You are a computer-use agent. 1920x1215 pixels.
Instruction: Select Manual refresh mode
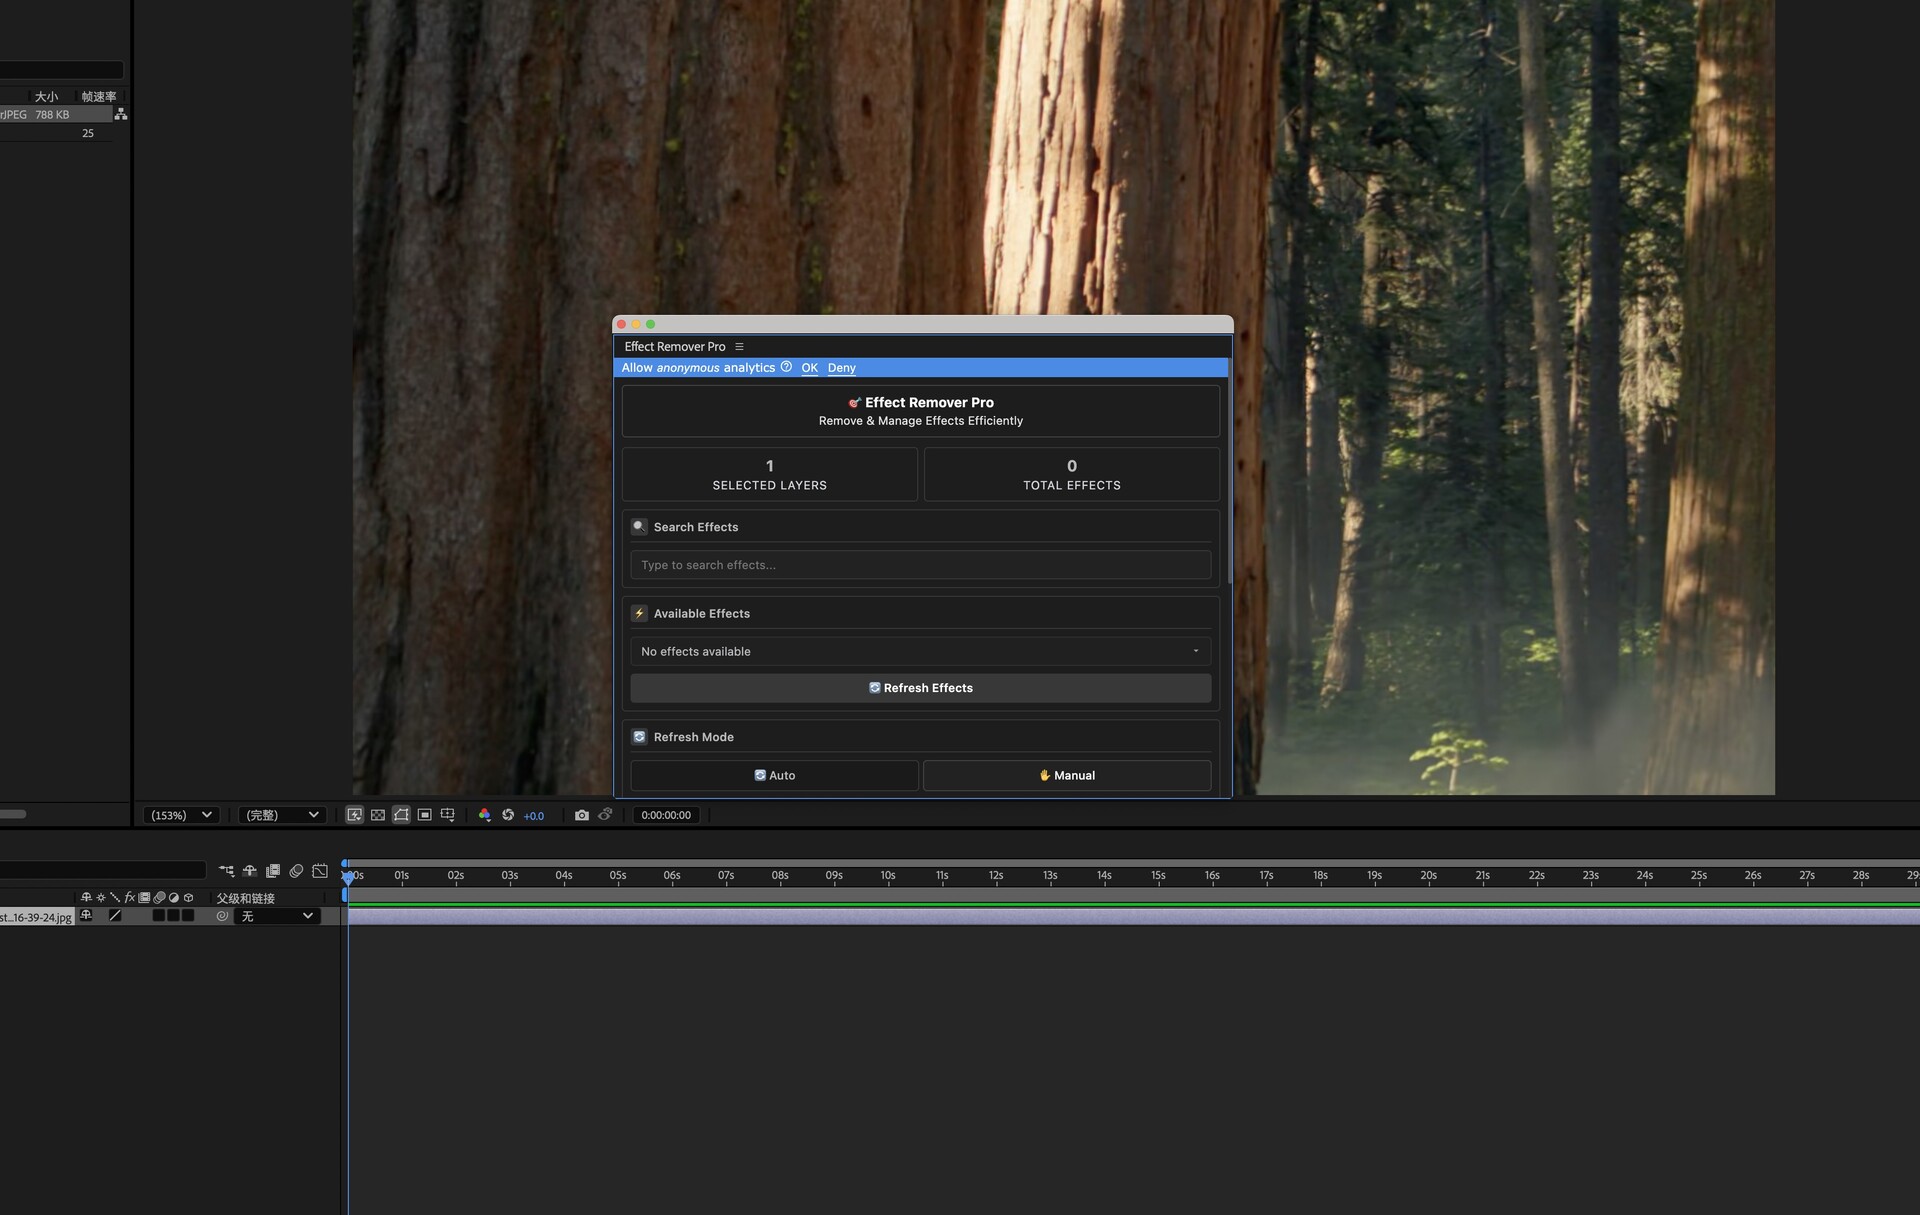tap(1066, 775)
